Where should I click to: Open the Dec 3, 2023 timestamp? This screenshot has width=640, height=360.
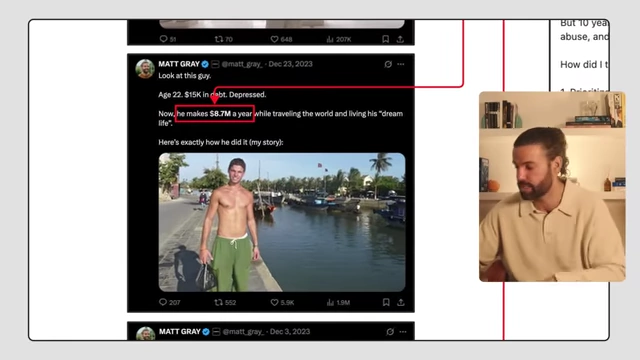[x=290, y=331]
